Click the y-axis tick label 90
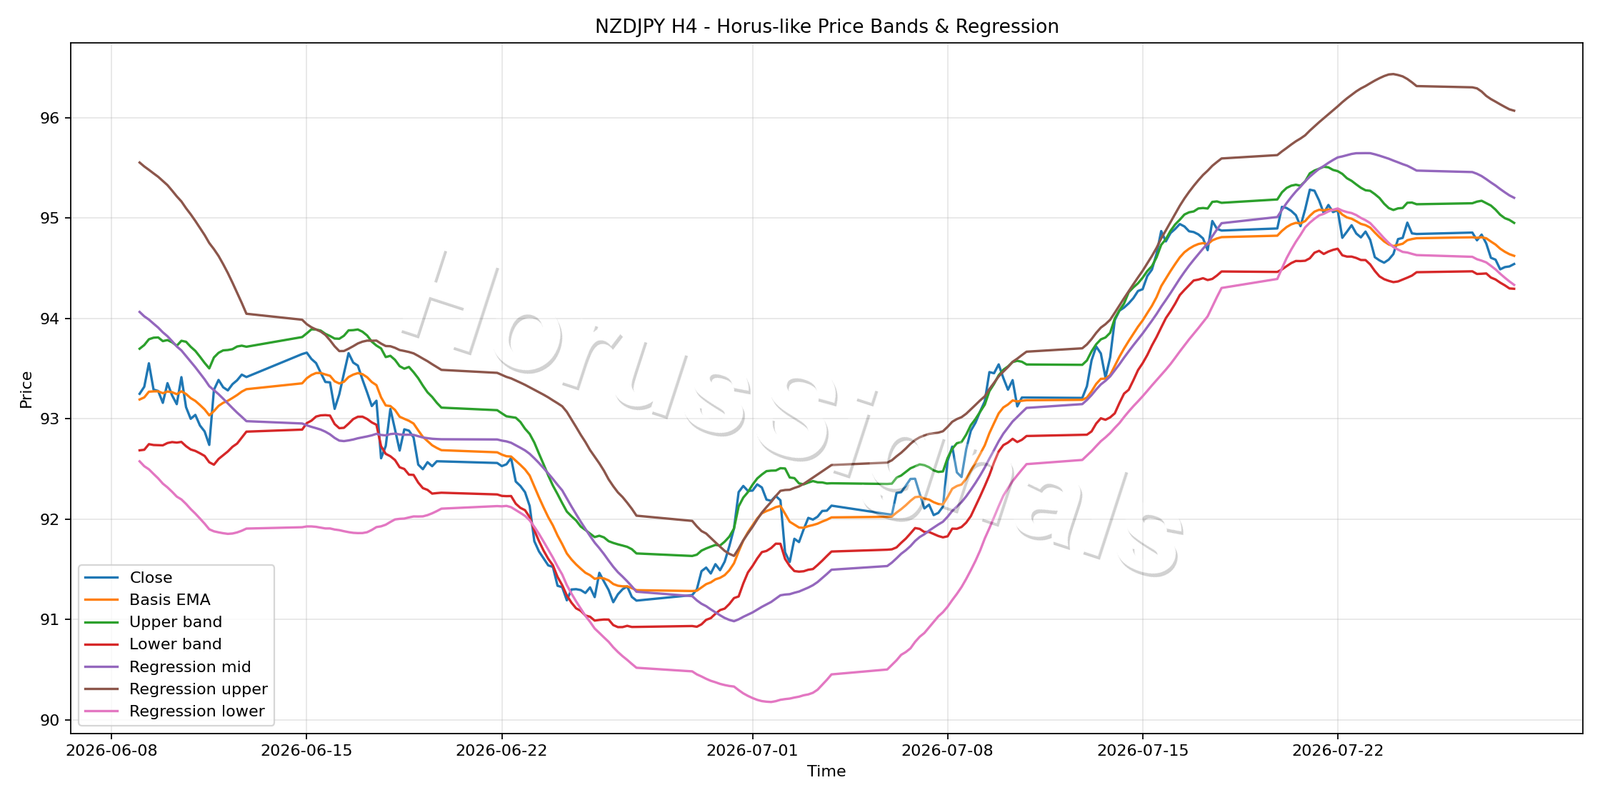 pos(50,721)
